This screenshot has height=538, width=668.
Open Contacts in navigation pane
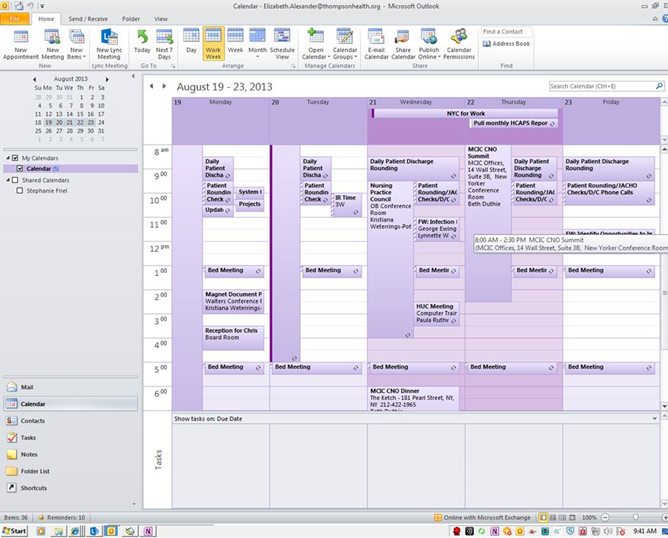(70, 421)
